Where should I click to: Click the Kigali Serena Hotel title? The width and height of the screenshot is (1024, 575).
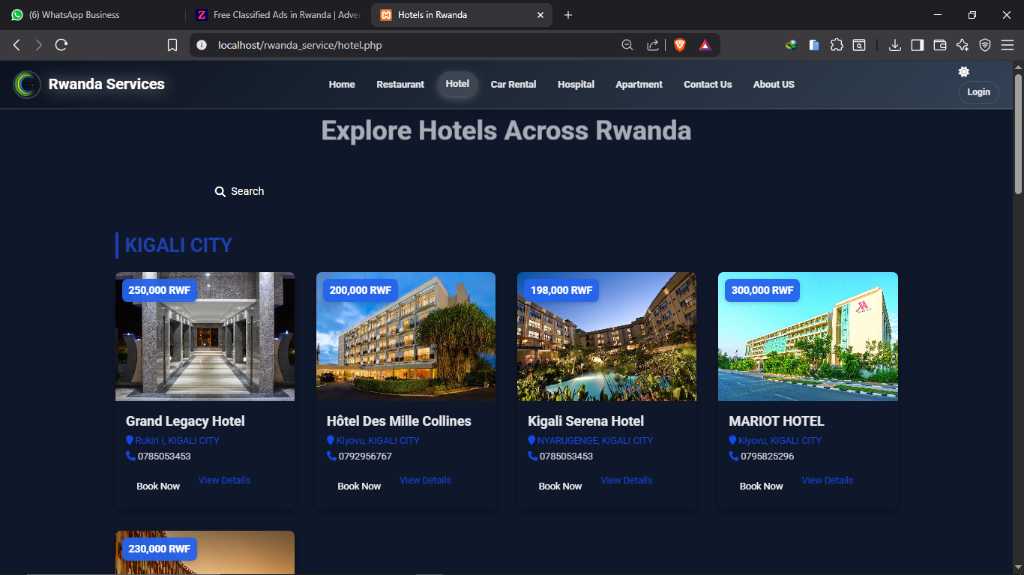pyautogui.click(x=586, y=421)
